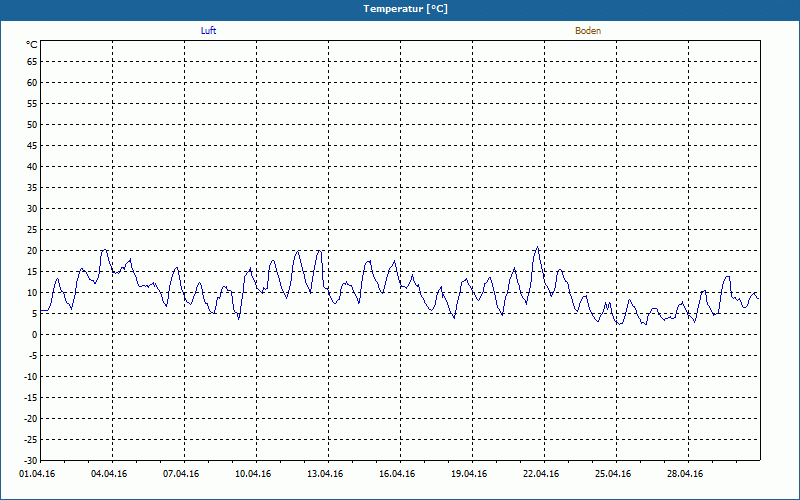
Task: Click the 10.04.16 date label
Action: [253, 473]
